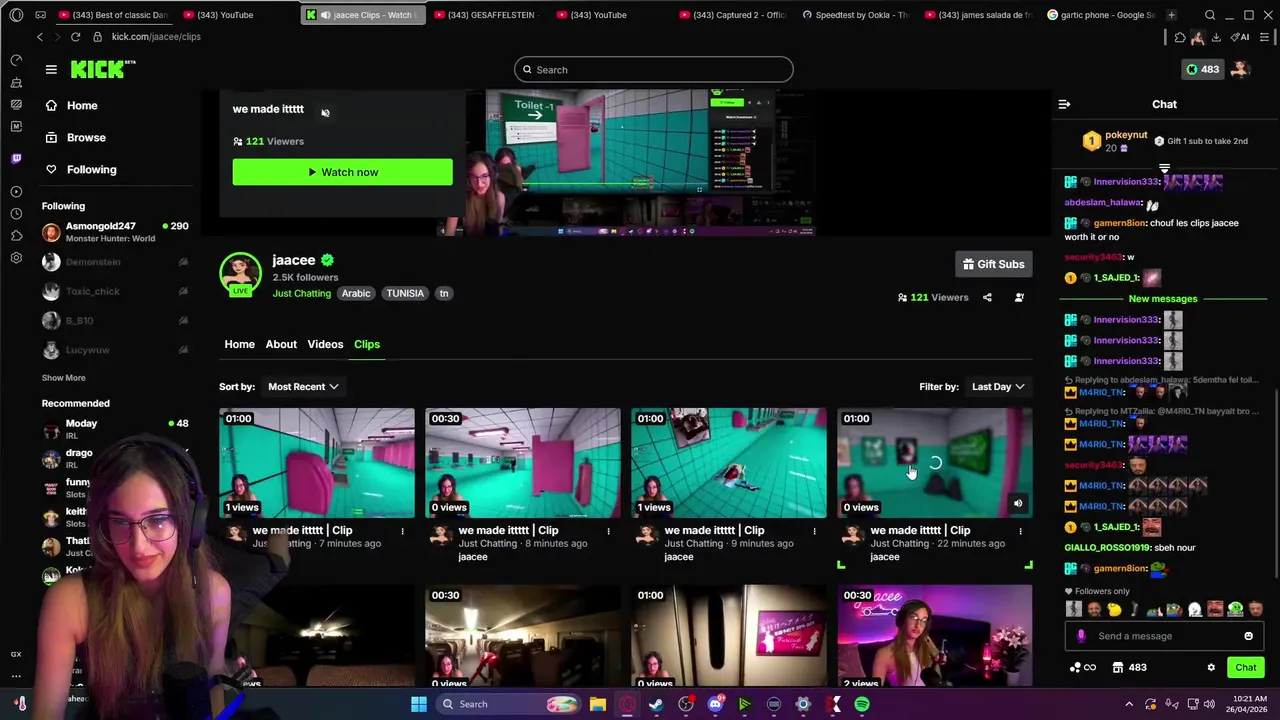Viewport: 1280px width, 720px height.
Task: Open options menu of 22 minutes ago clip
Action: (x=1020, y=531)
